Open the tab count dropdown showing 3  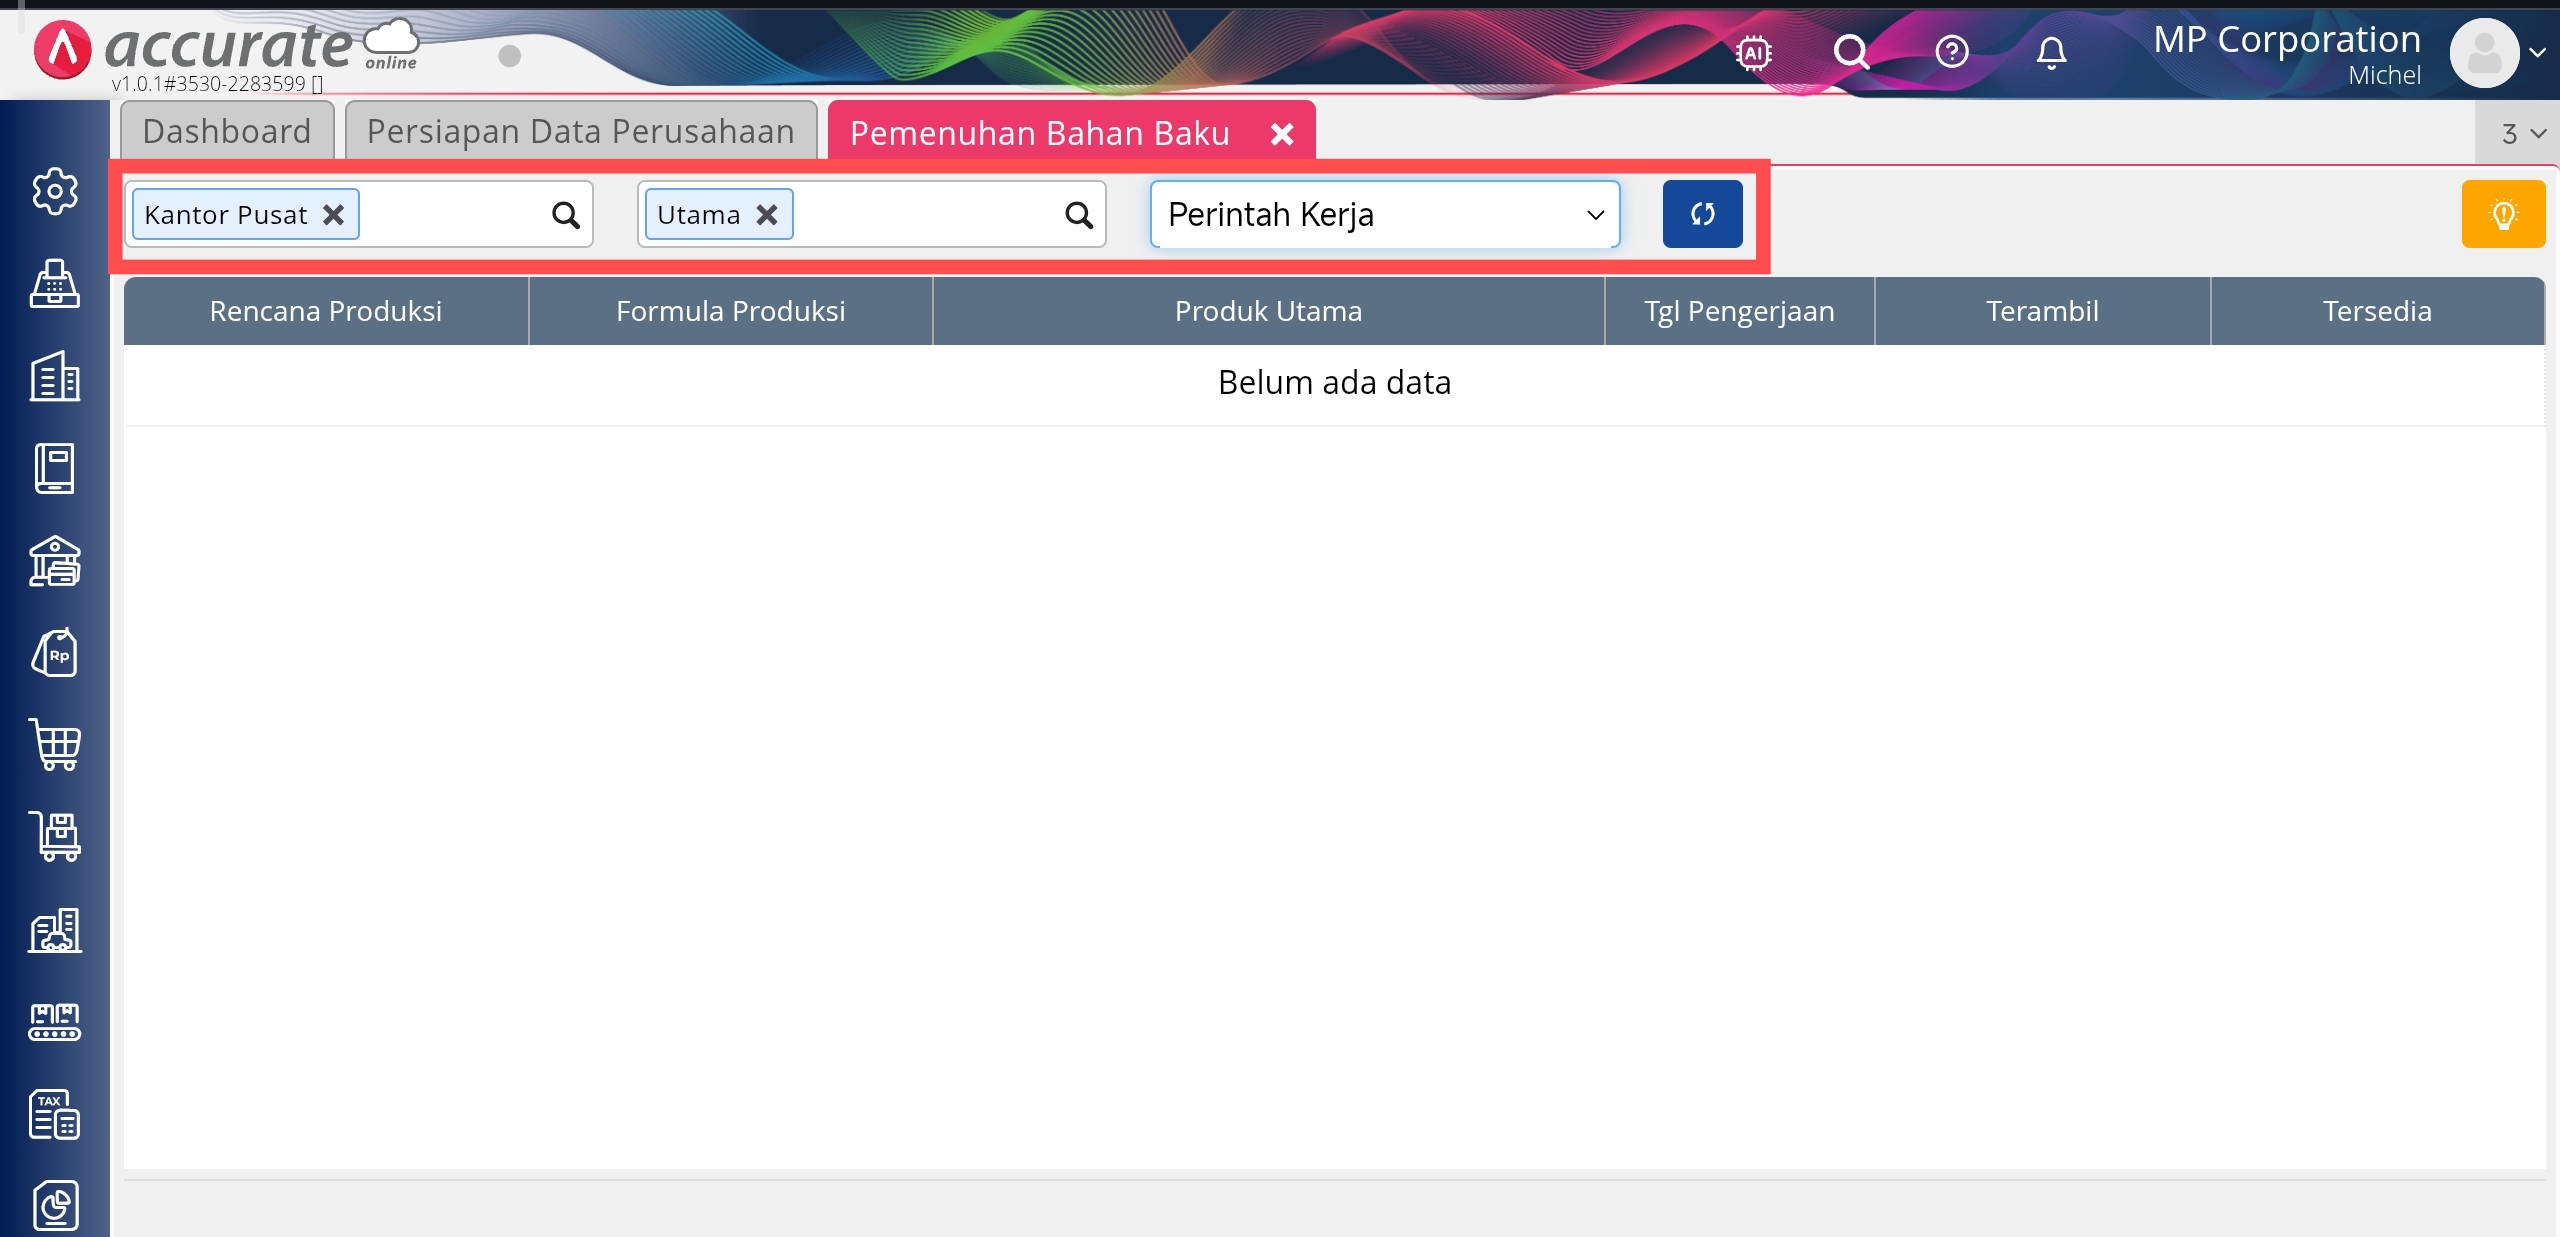click(2522, 134)
